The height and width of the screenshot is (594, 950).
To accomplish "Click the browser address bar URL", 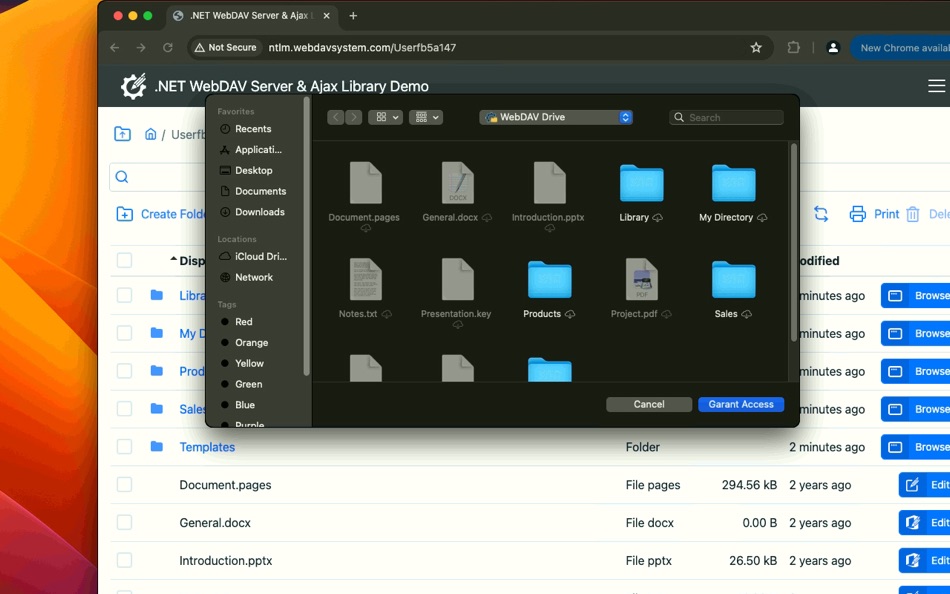I will pos(362,47).
